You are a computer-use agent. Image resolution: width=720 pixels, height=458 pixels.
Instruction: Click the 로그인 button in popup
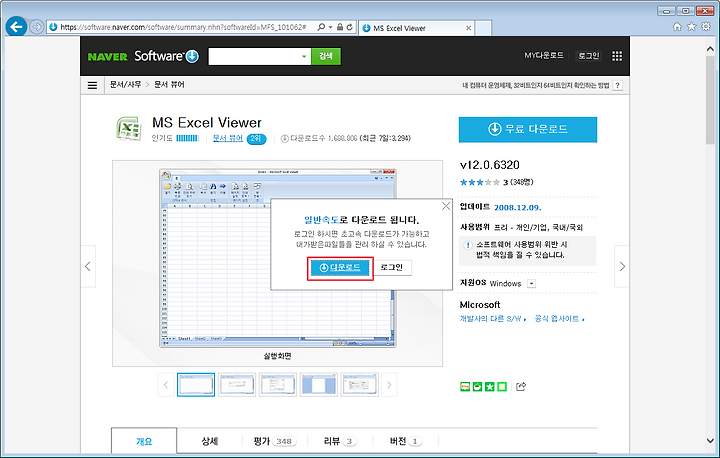pos(392,267)
